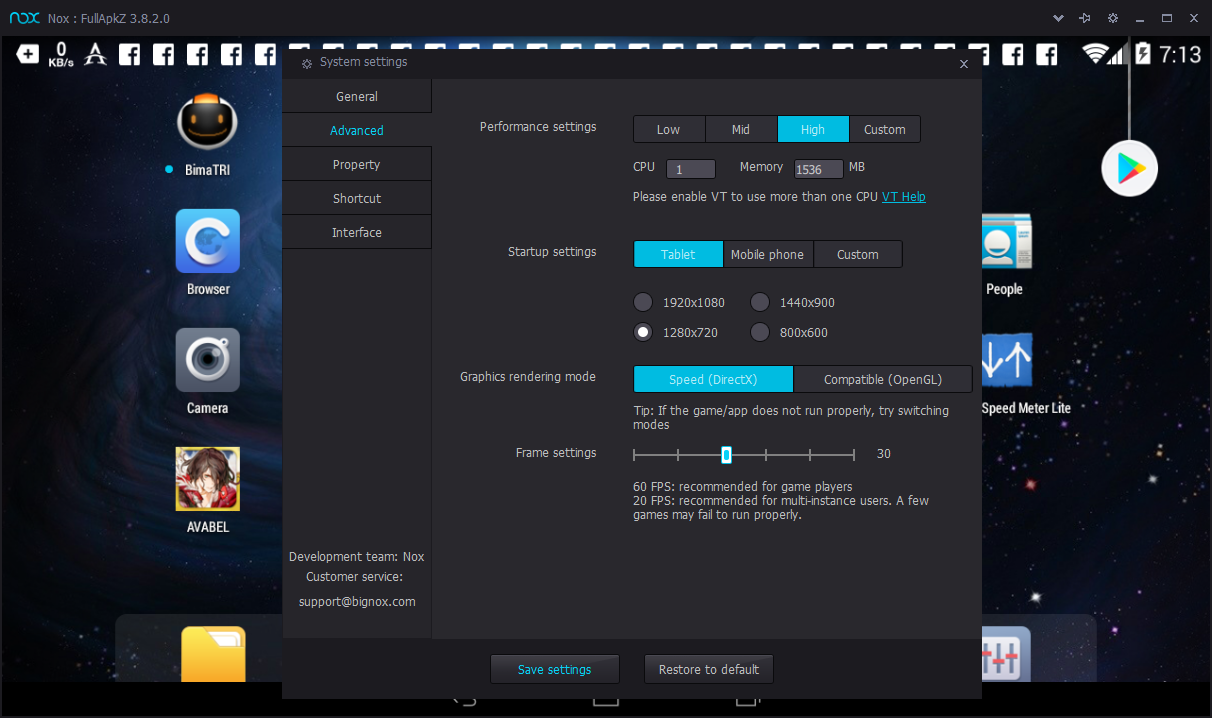Image resolution: width=1212 pixels, height=718 pixels.
Task: Click the support@bignox.com email text
Action: click(357, 601)
